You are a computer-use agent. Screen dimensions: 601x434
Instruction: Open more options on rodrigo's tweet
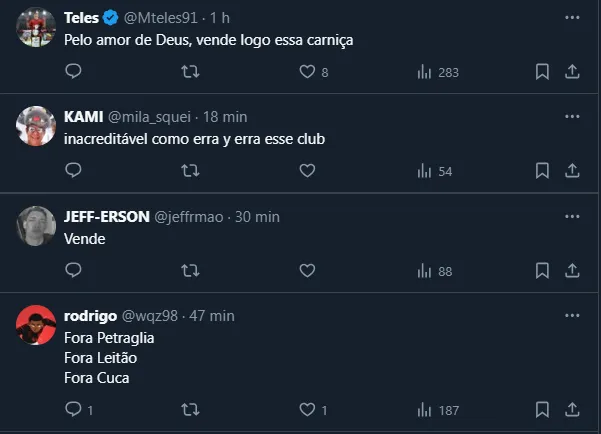click(x=572, y=315)
